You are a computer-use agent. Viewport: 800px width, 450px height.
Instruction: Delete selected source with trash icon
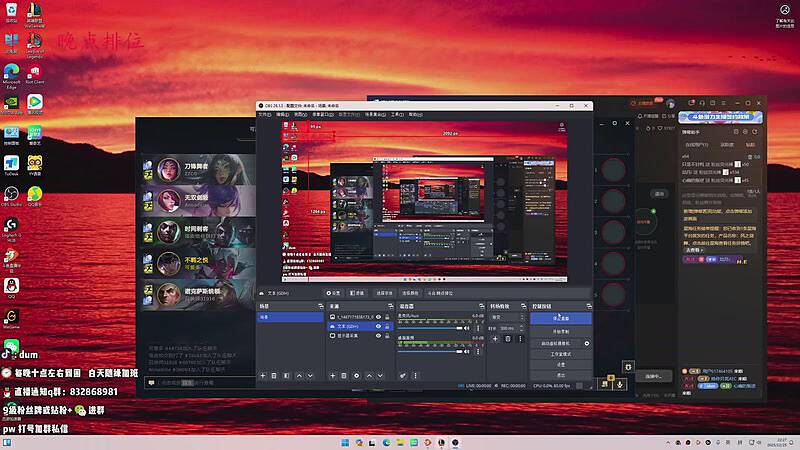click(x=344, y=376)
